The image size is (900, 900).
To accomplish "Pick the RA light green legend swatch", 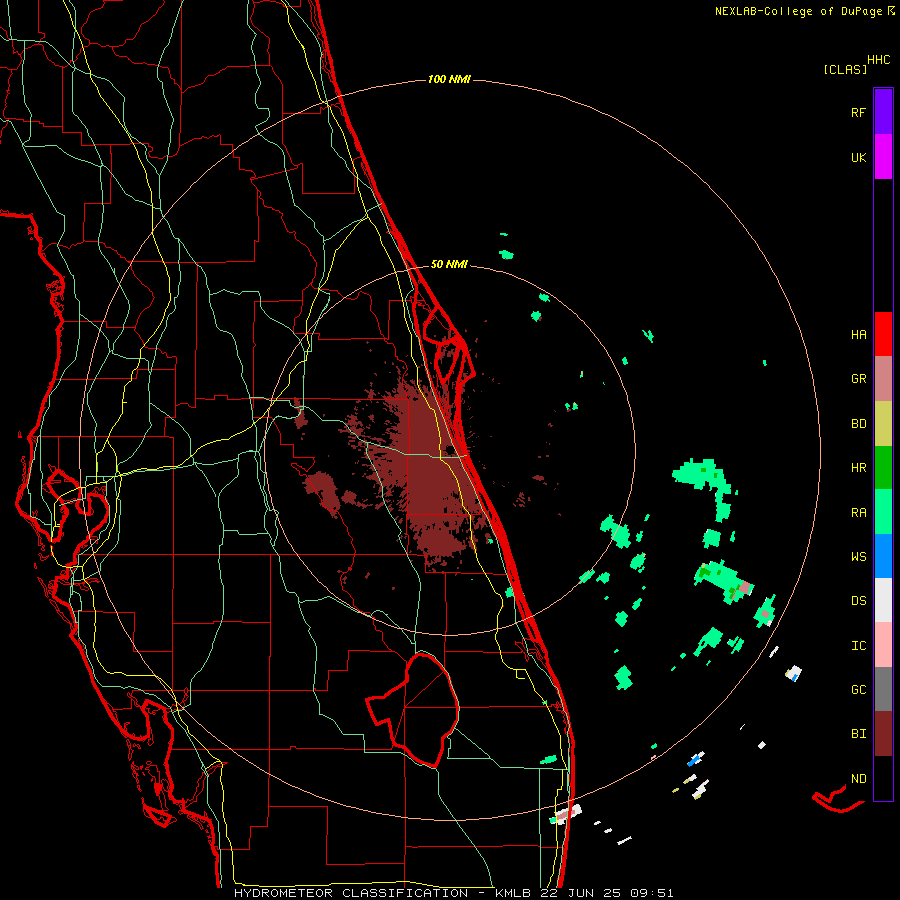I will click(883, 511).
